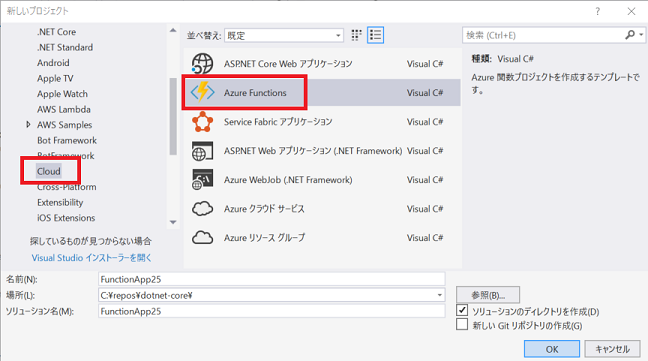Viewport: 648px width, 361px height.
Task: Pick the ASP.NET Web Application (.NET Framework) icon
Action: (x=202, y=151)
